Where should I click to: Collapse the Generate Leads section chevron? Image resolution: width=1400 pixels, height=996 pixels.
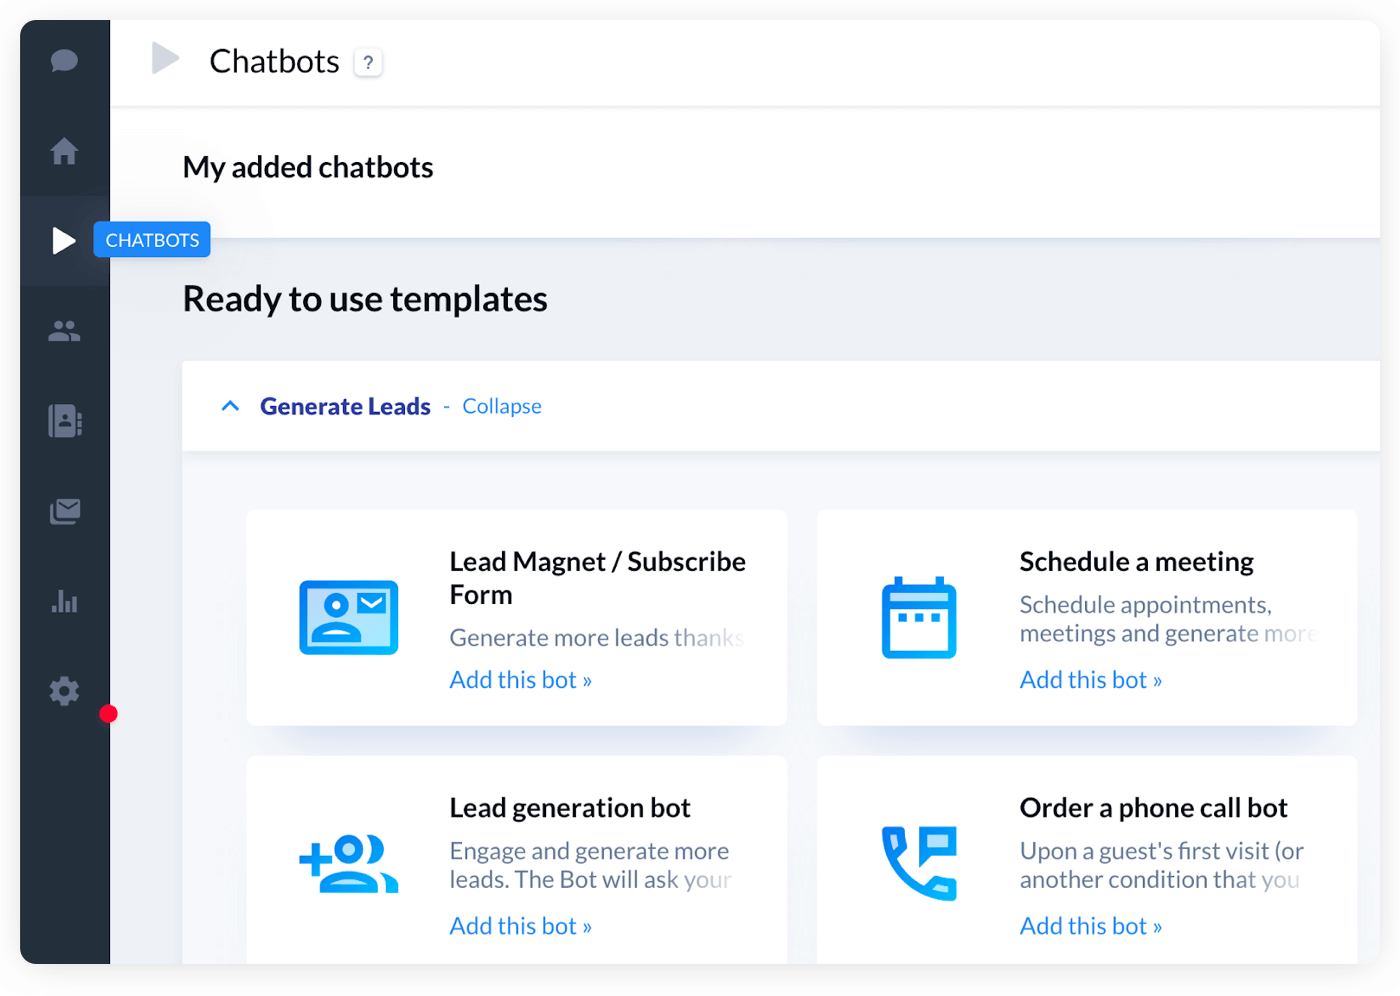[230, 405]
